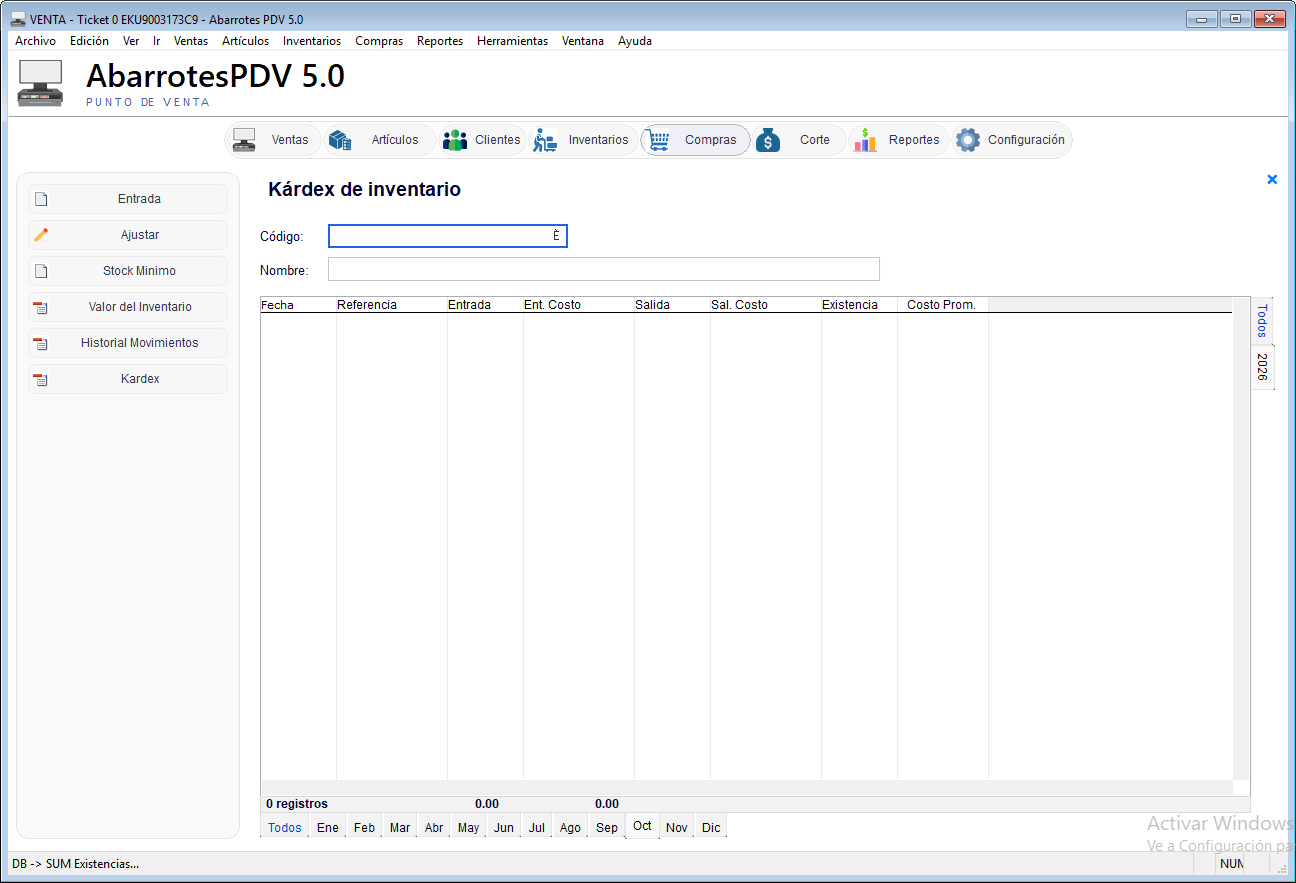
Task: Click the Salida column header
Action: [x=672, y=305]
